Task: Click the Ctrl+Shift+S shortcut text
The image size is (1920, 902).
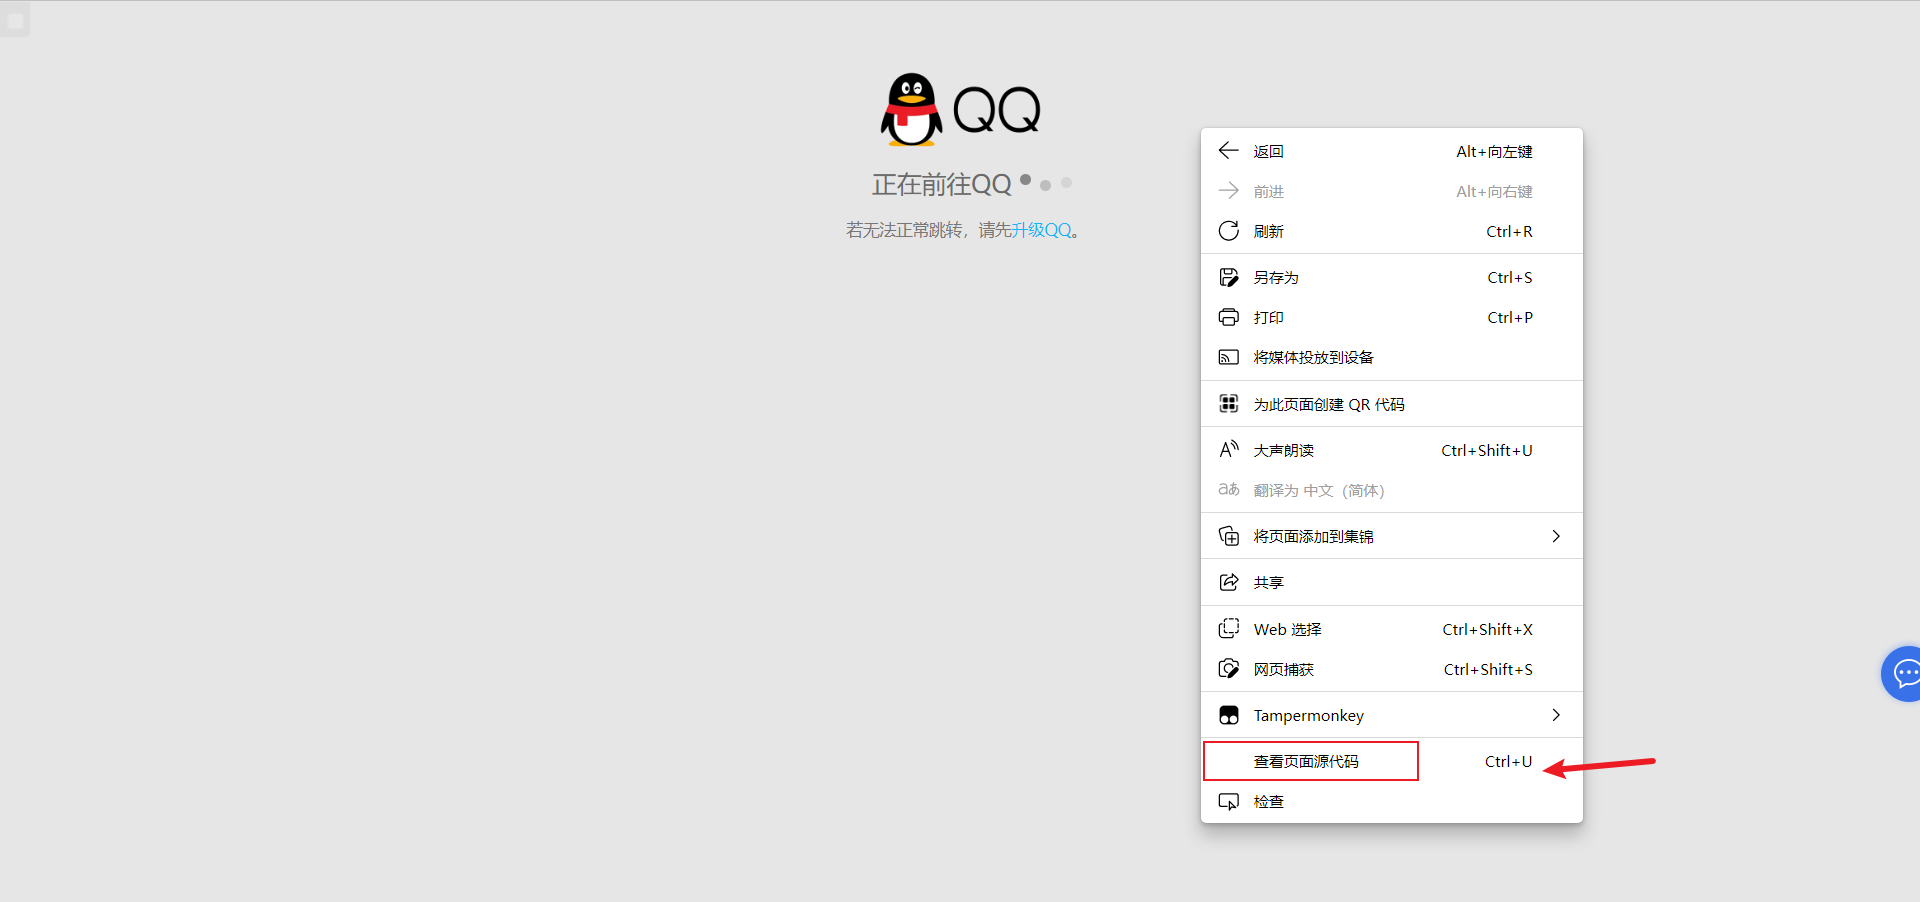Action: (1488, 669)
